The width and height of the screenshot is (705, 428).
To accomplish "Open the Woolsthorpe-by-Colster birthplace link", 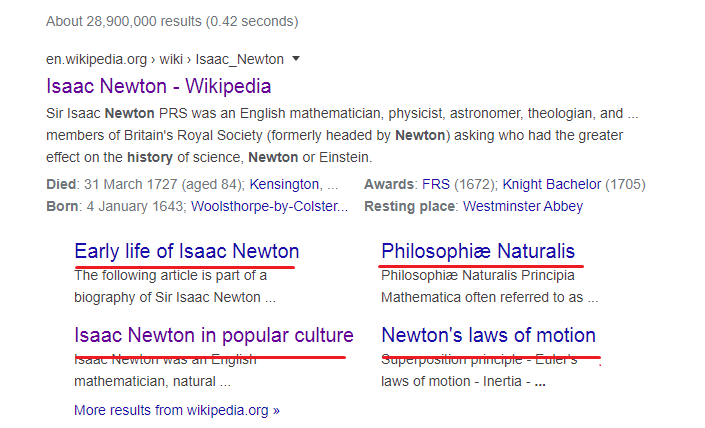I will click(x=269, y=206).
